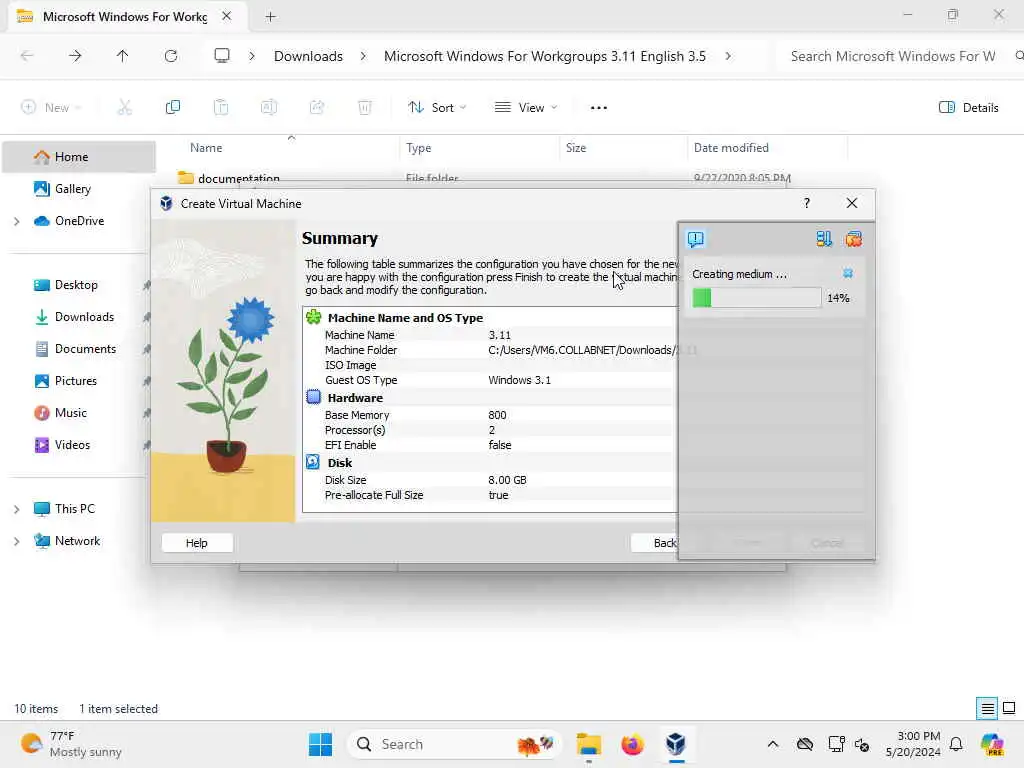Click the Explorer search field

click(x=901, y=56)
